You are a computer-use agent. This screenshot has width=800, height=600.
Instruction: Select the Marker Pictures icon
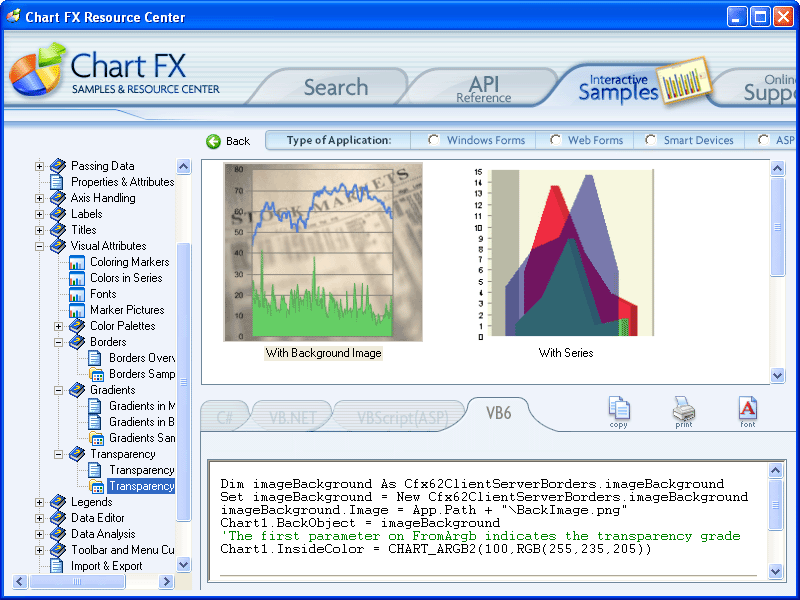coord(78,310)
